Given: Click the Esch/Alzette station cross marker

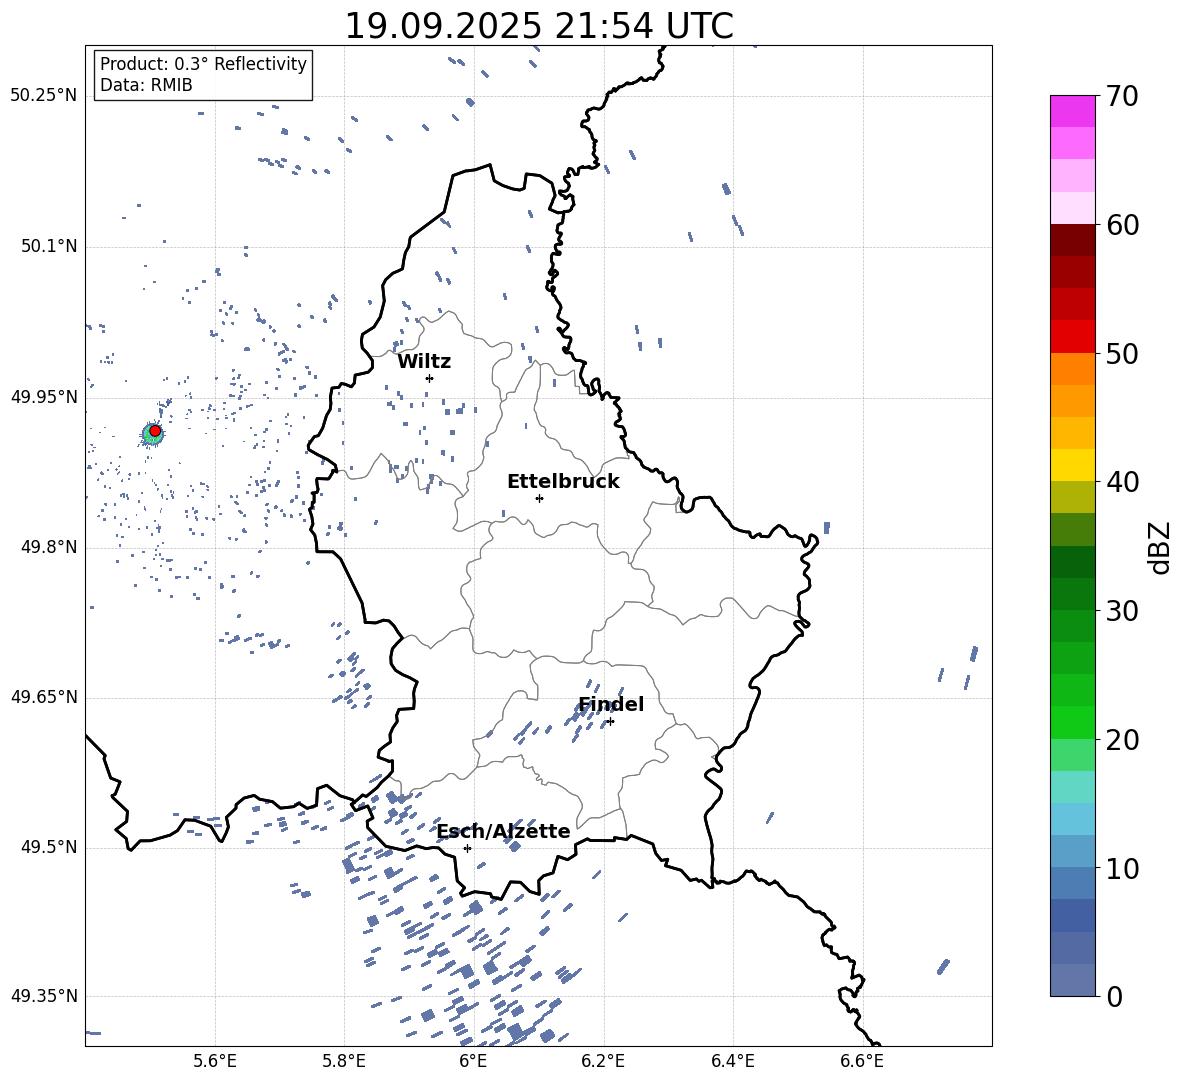Looking at the screenshot, I should point(467,848).
